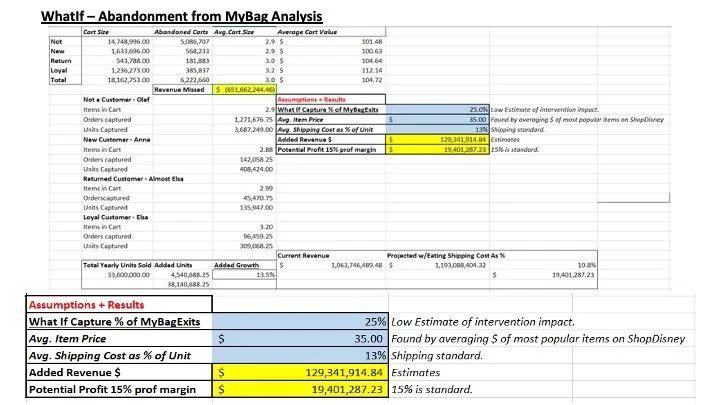Click yearly units value '33,600,000.00'
This screenshot has width=720, height=405.
pos(129,275)
